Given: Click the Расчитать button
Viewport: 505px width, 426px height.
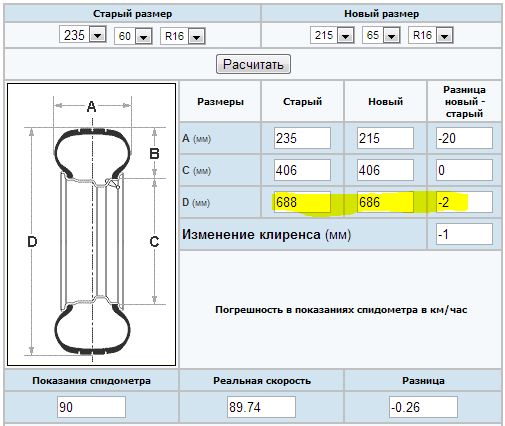Looking at the screenshot, I should click(253, 64).
